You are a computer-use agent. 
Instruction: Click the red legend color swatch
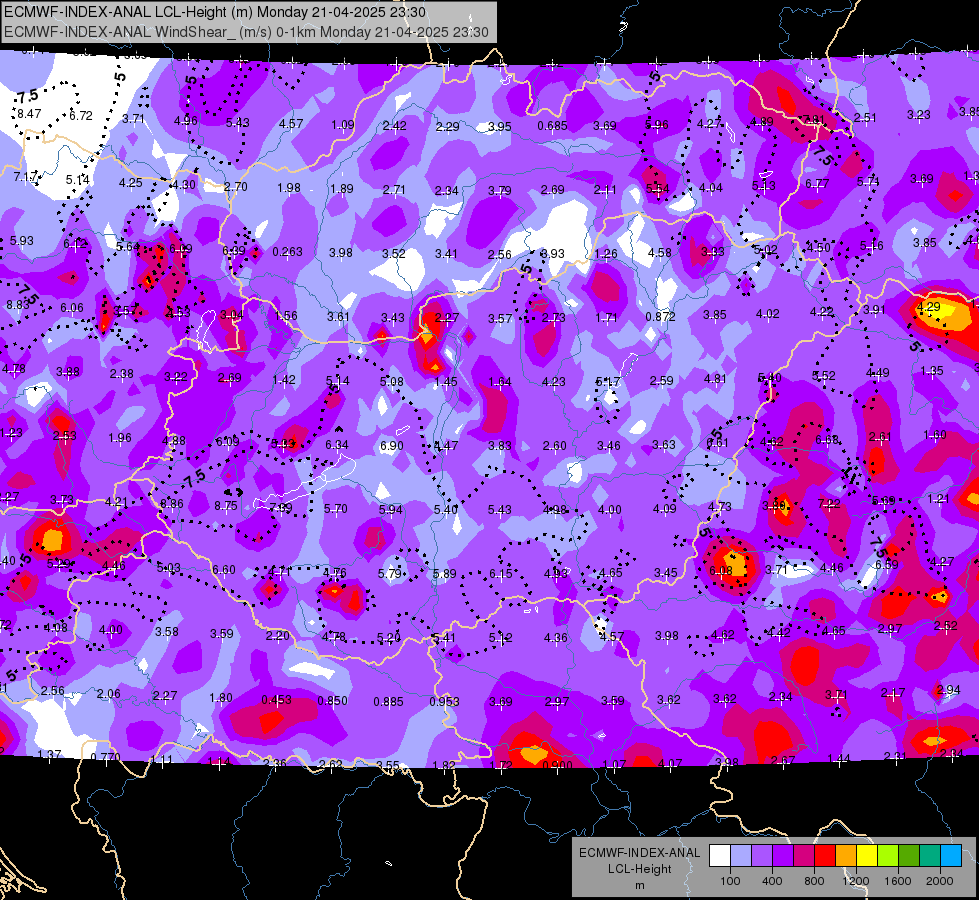[825, 856]
